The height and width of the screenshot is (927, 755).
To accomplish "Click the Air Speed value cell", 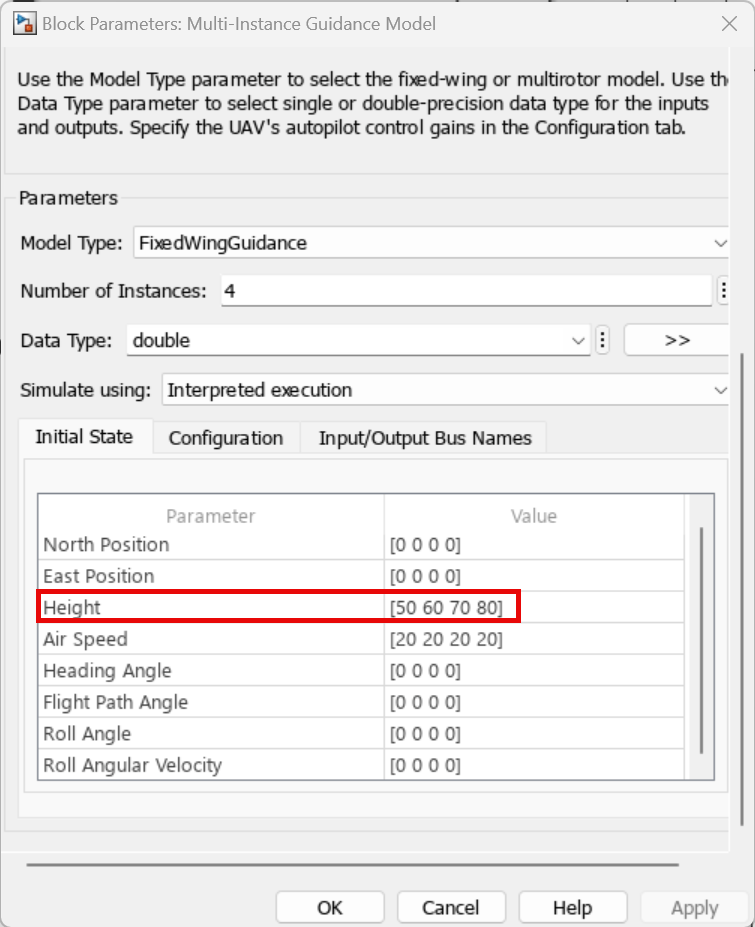I will tap(534, 639).
